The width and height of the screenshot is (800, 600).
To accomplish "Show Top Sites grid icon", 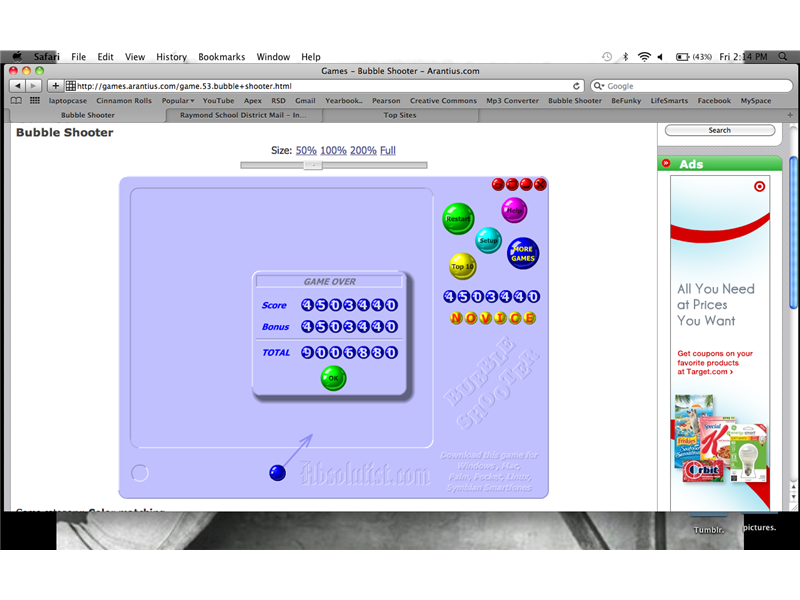I will (x=35, y=101).
